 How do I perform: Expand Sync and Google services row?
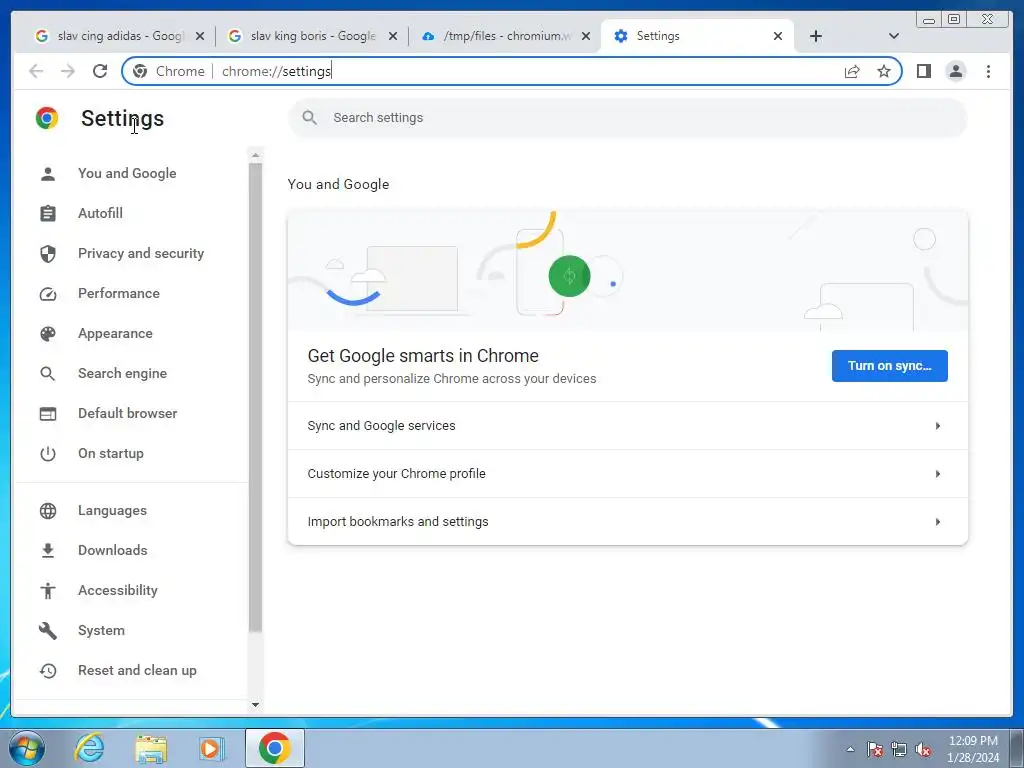point(628,426)
